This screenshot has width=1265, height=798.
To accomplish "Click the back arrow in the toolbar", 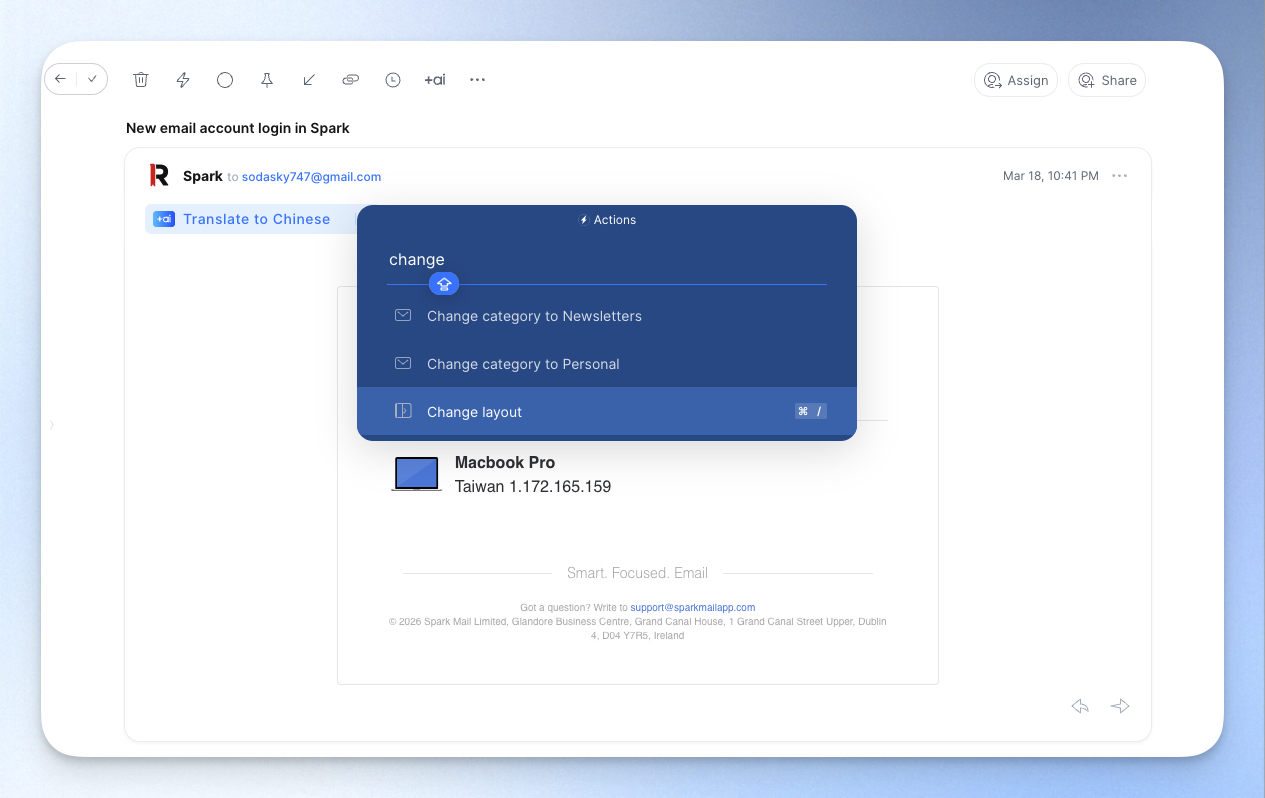I will pyautogui.click(x=61, y=79).
